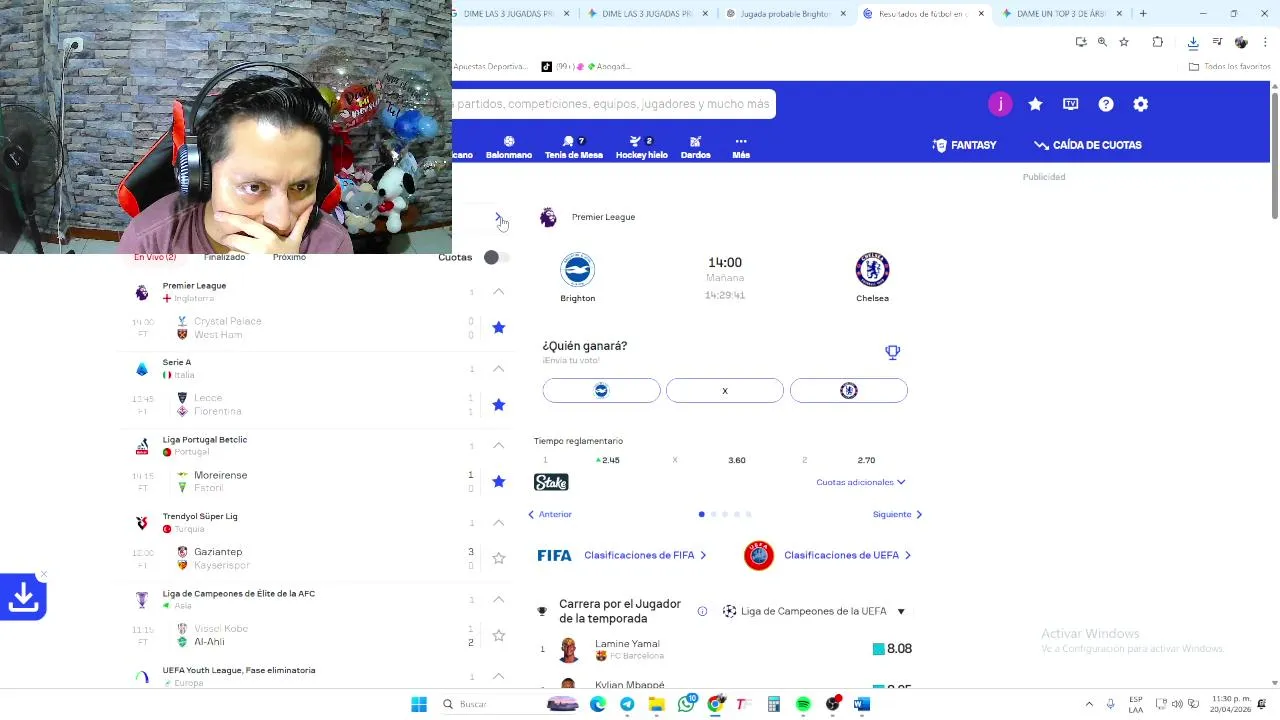
Task: Open the TV schedule icon in header
Action: pyautogui.click(x=1070, y=104)
